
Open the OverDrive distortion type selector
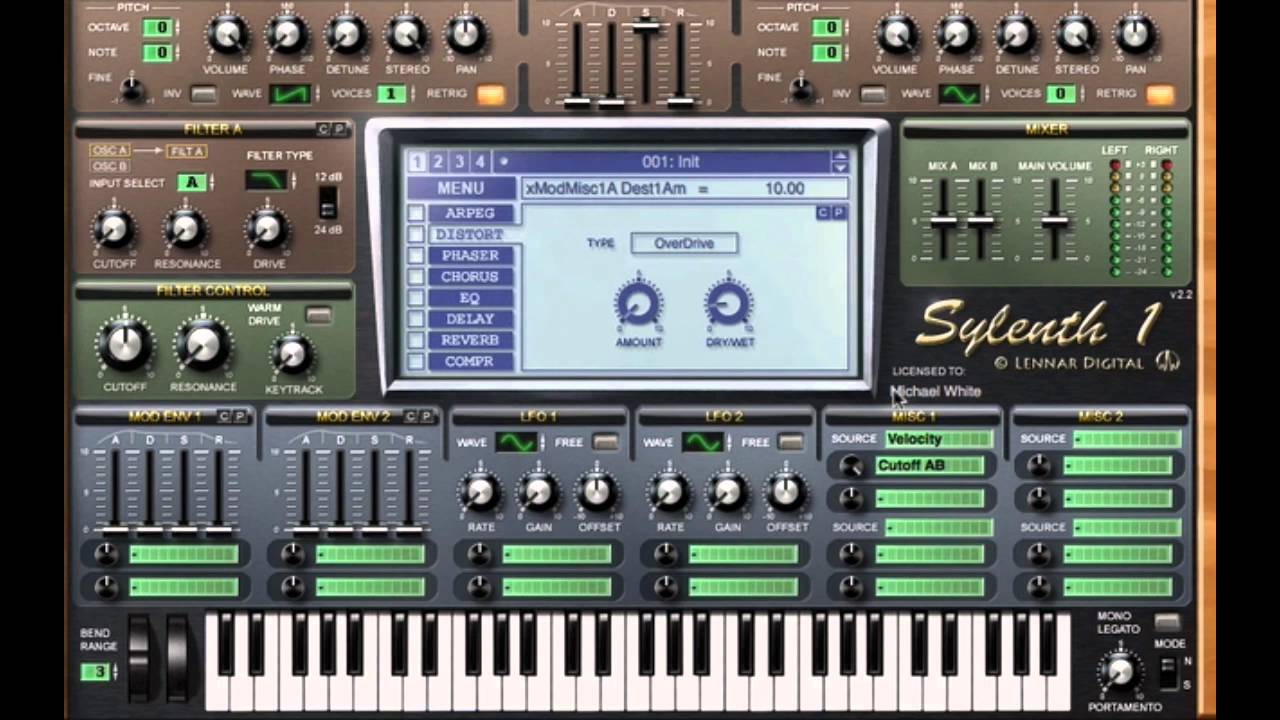point(684,243)
